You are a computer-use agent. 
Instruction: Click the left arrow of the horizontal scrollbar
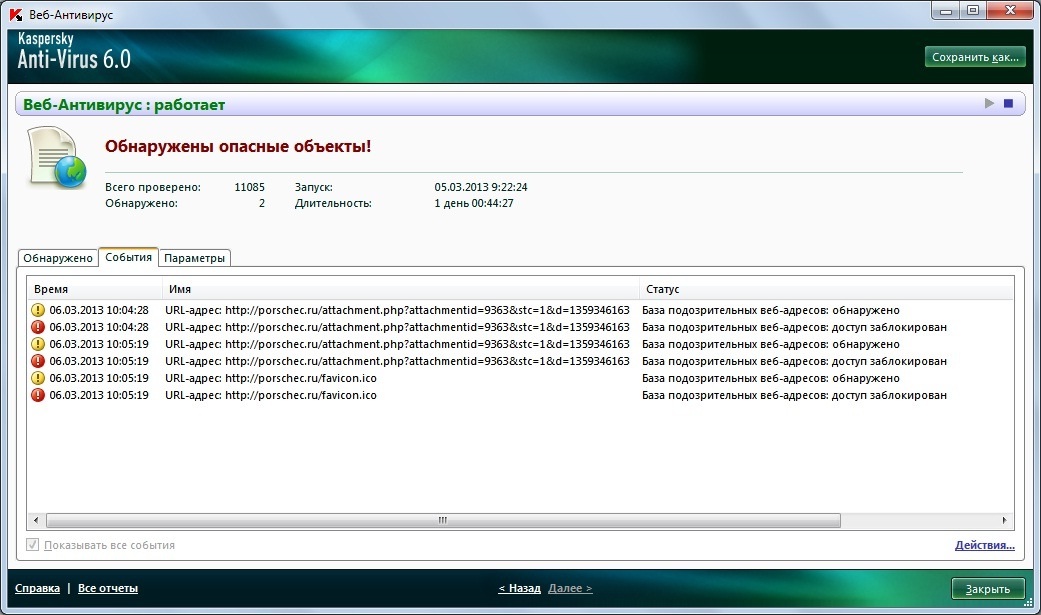pos(36,520)
